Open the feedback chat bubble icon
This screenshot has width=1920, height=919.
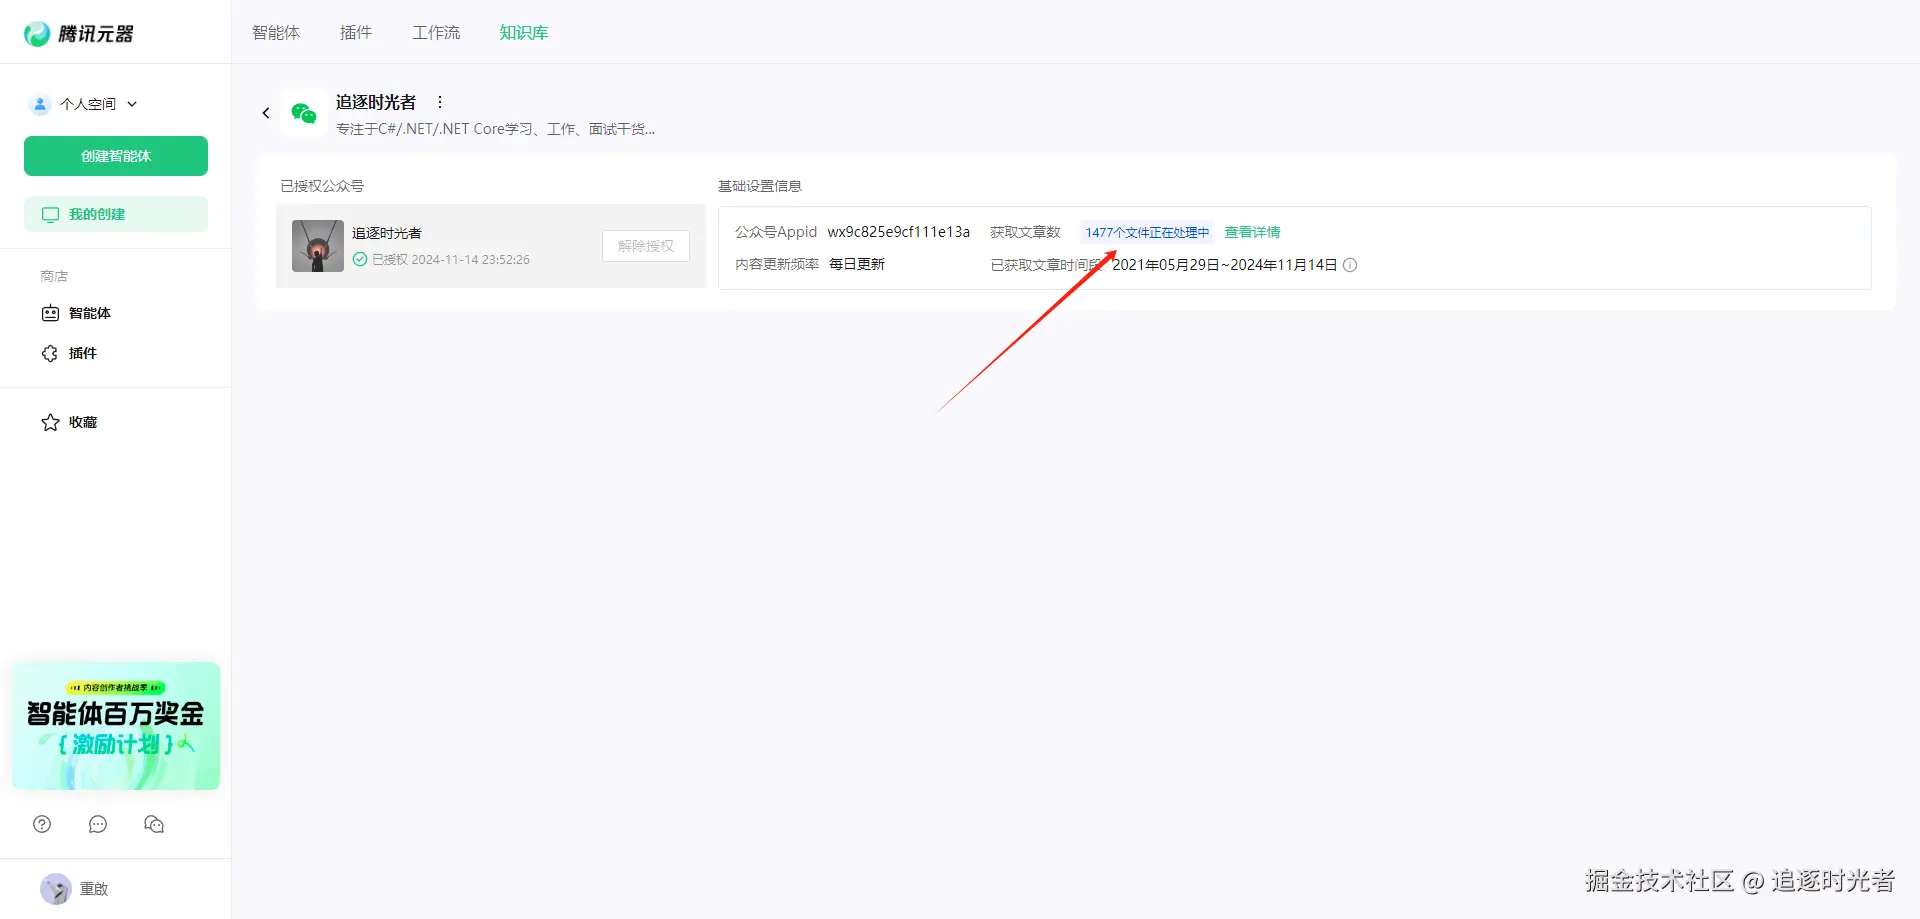pos(98,824)
